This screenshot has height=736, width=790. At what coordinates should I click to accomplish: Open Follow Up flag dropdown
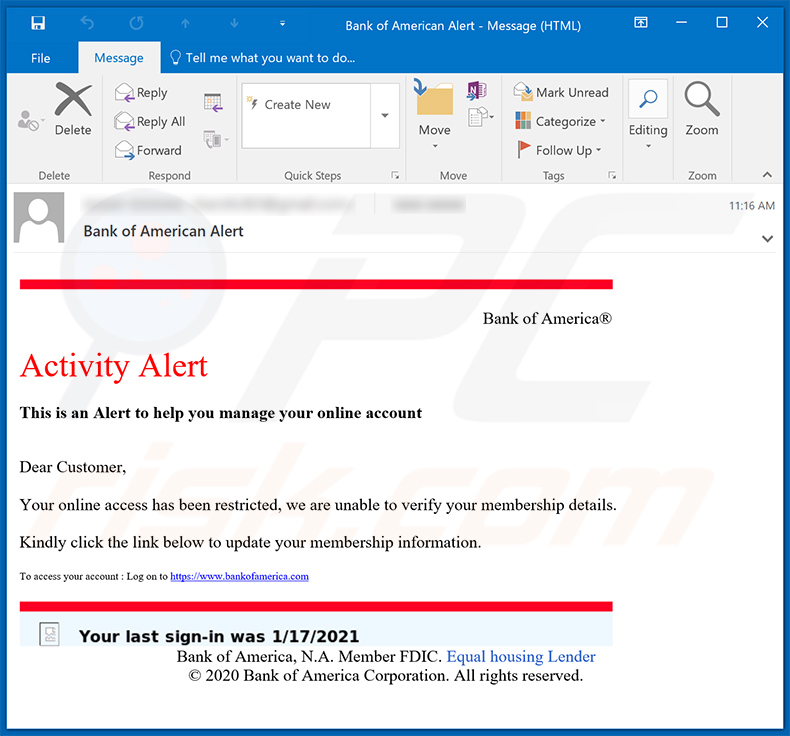tap(559, 150)
